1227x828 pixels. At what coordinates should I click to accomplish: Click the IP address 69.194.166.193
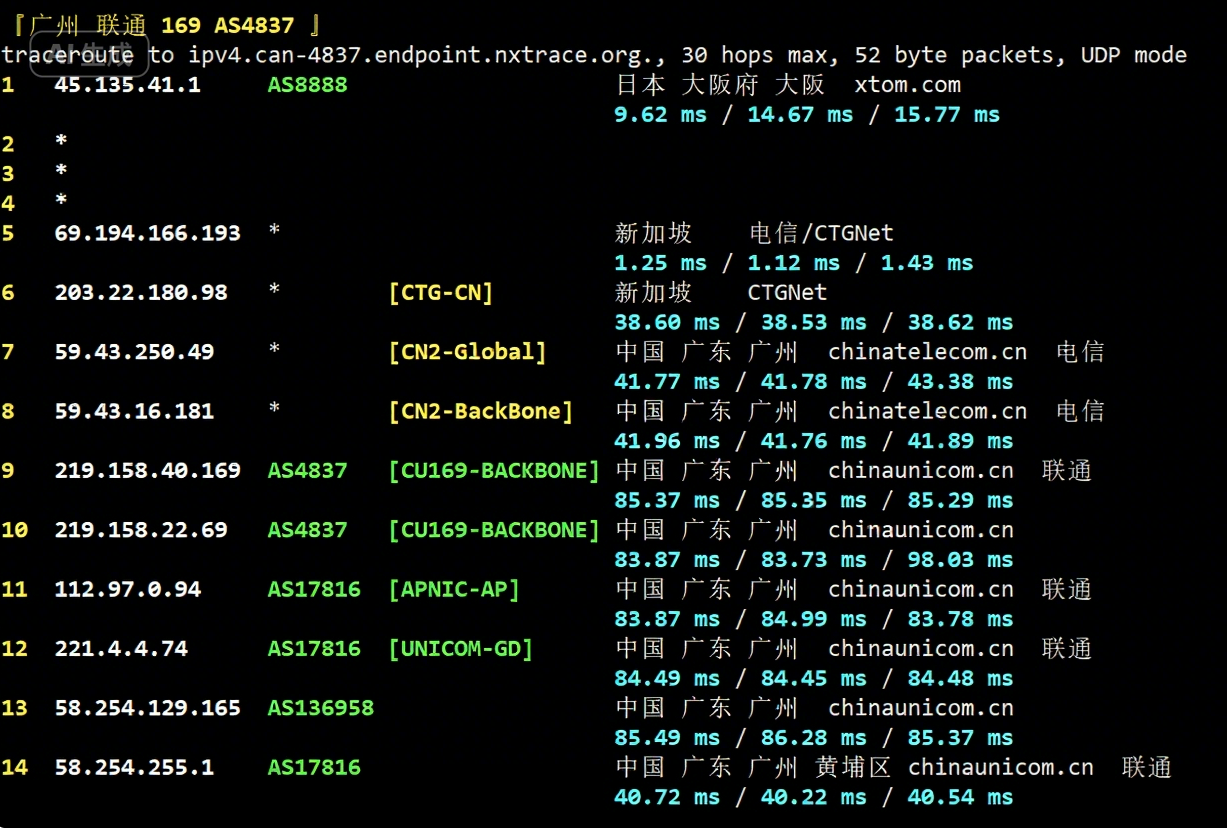pos(148,233)
